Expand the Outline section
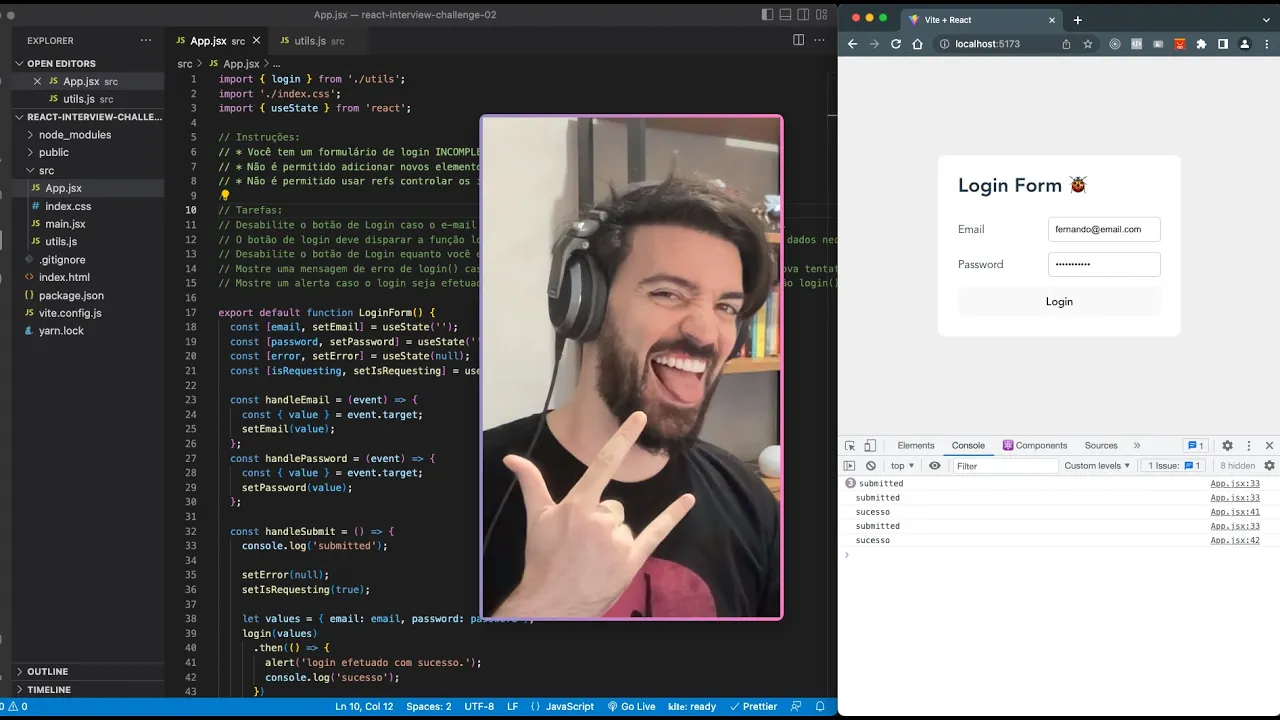This screenshot has width=1280, height=720. coord(88,672)
